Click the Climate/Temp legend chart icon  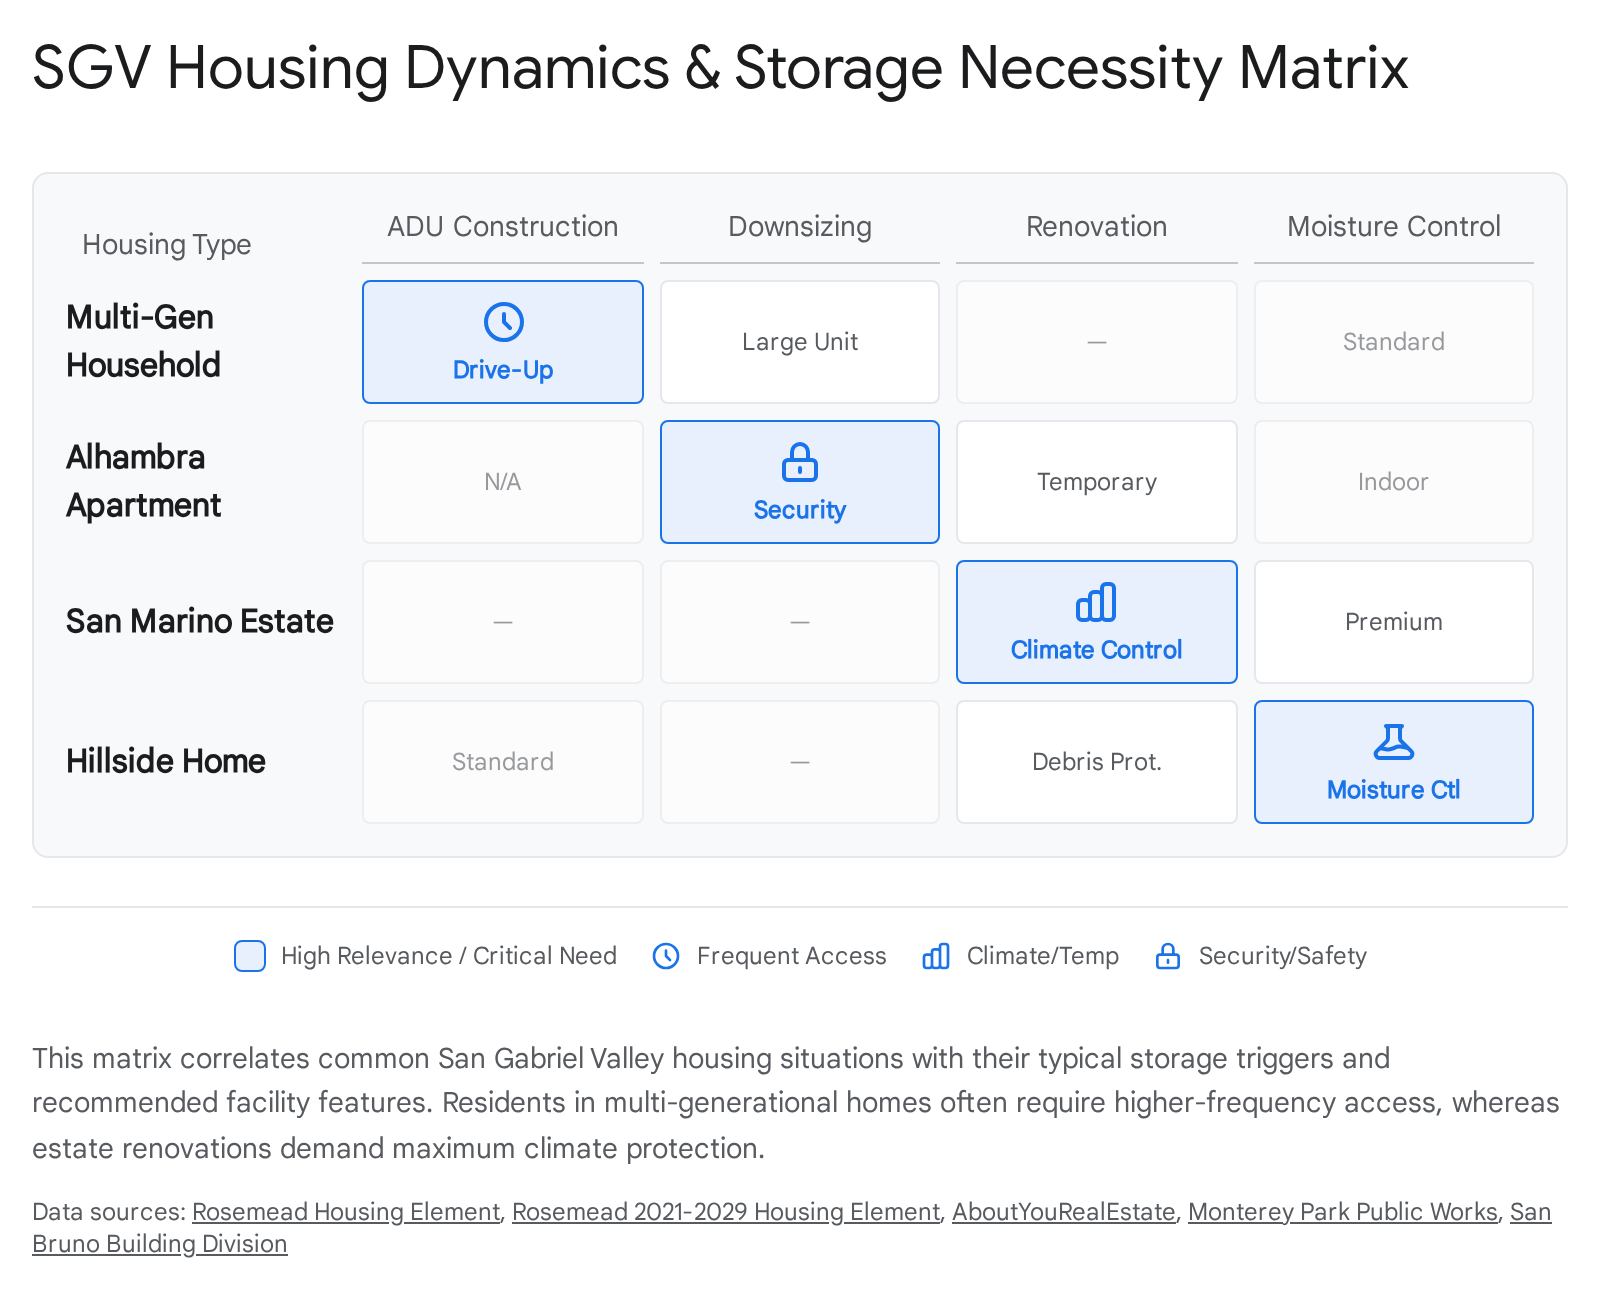pyautogui.click(x=936, y=956)
